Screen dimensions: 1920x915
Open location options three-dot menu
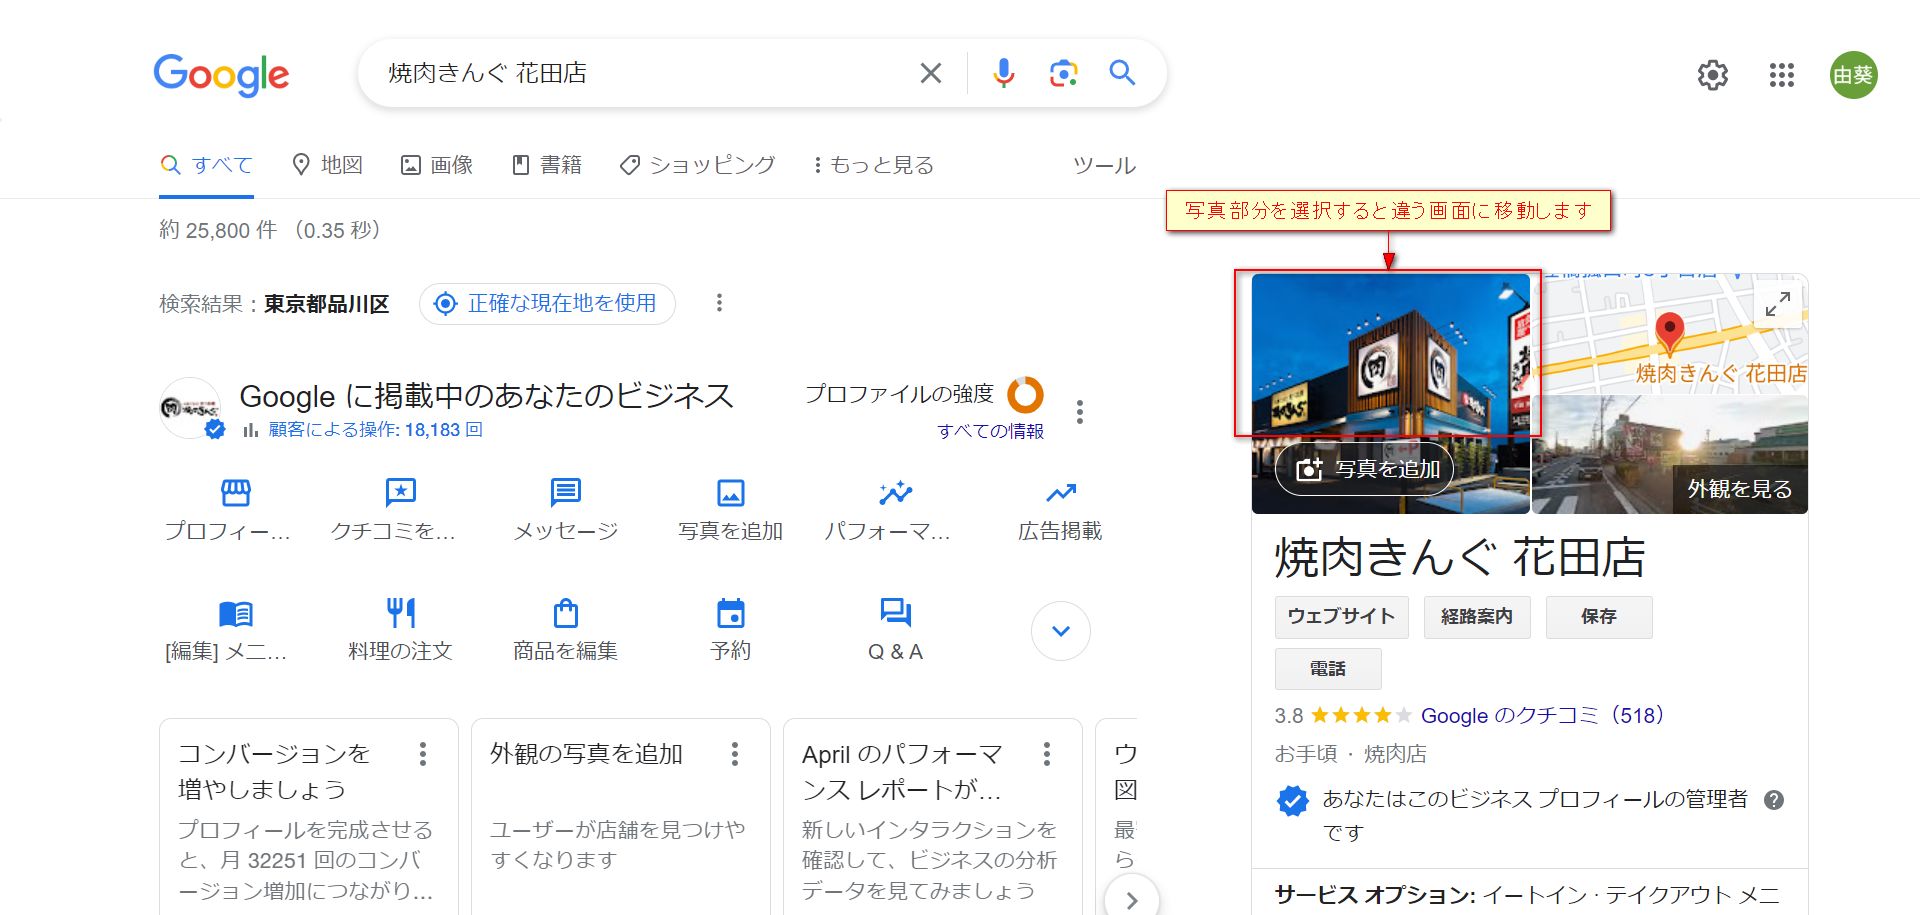(719, 303)
